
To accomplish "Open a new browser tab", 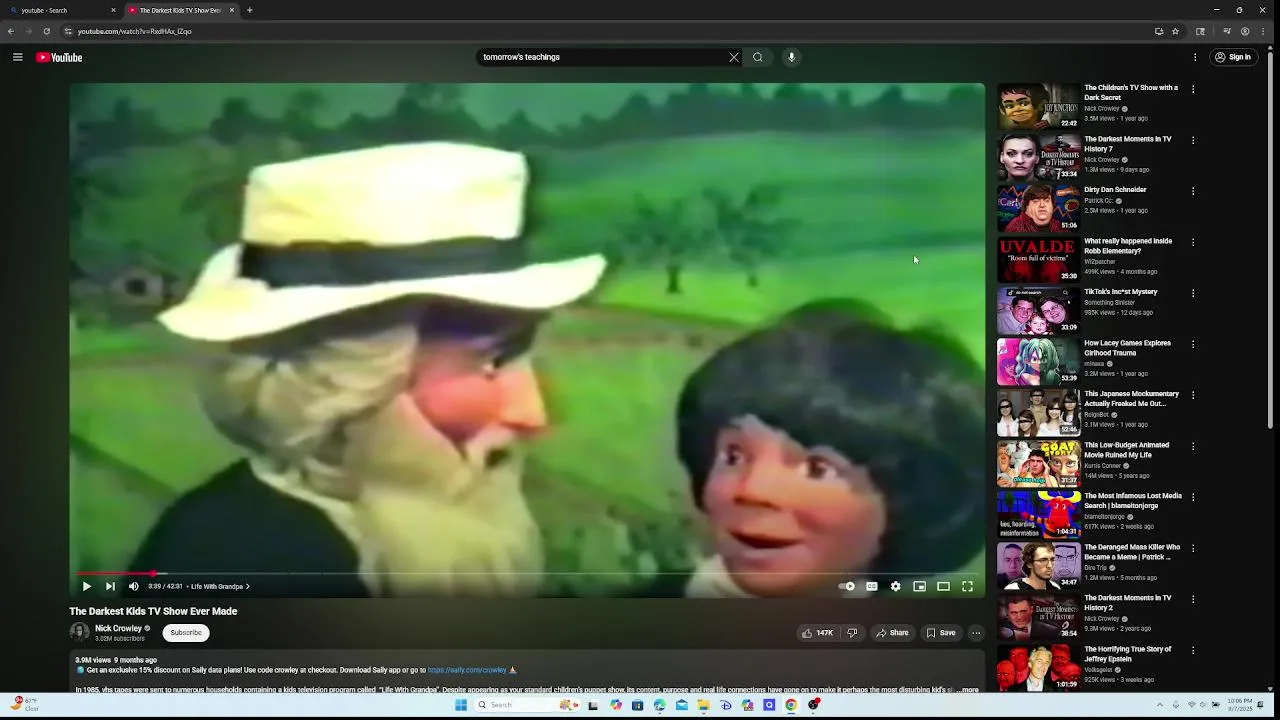I will (250, 10).
